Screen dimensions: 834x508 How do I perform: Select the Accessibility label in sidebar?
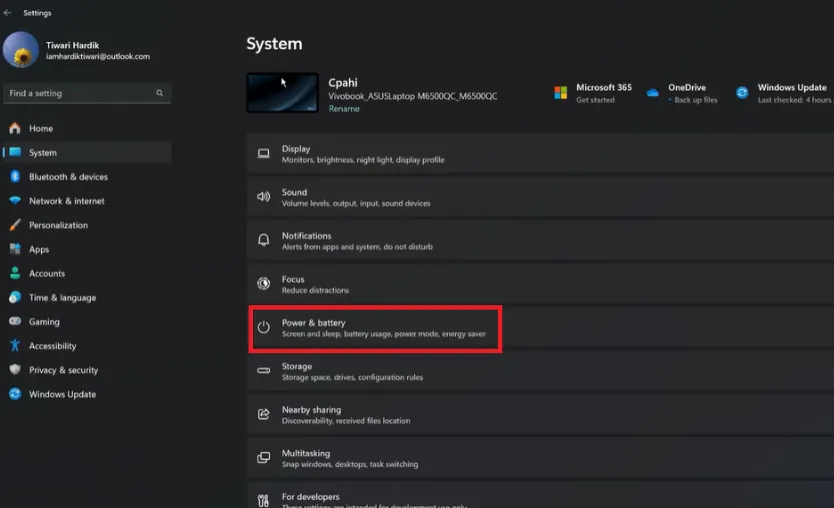coord(53,346)
